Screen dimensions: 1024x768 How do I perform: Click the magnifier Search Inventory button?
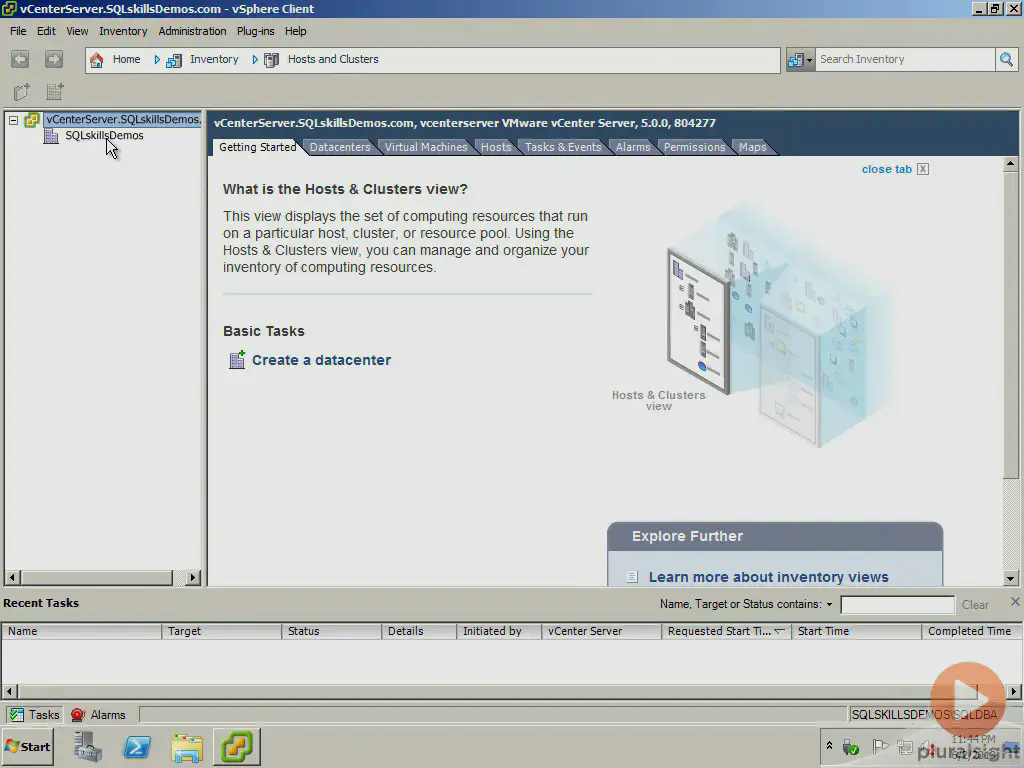1006,59
